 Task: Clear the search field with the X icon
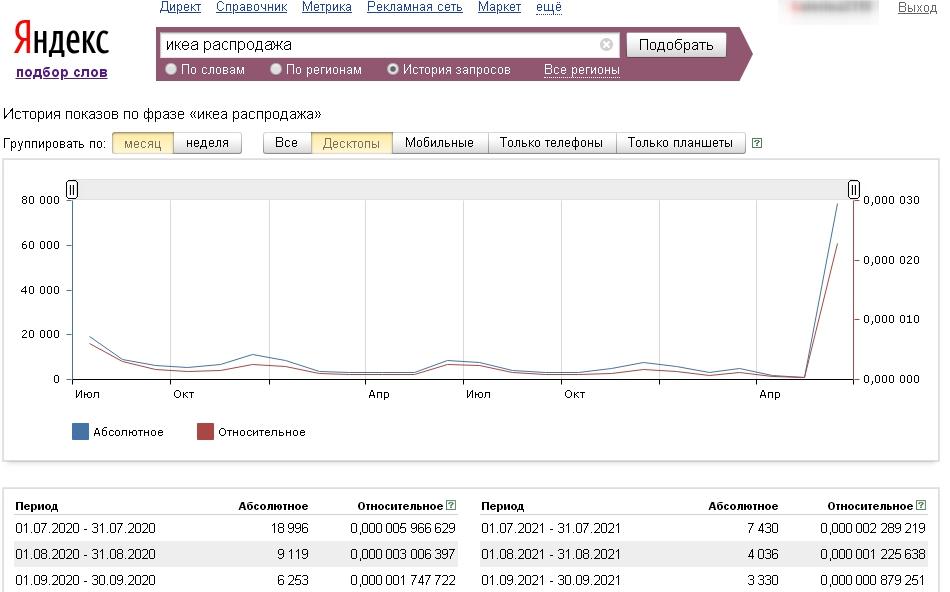[606, 45]
